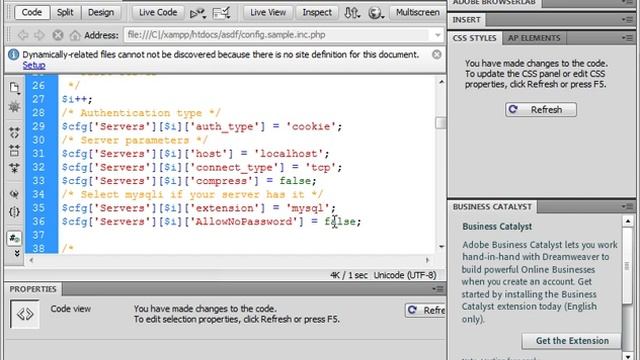
Task: Click the horizontal scrollbar left arrow
Action: tap(31, 260)
